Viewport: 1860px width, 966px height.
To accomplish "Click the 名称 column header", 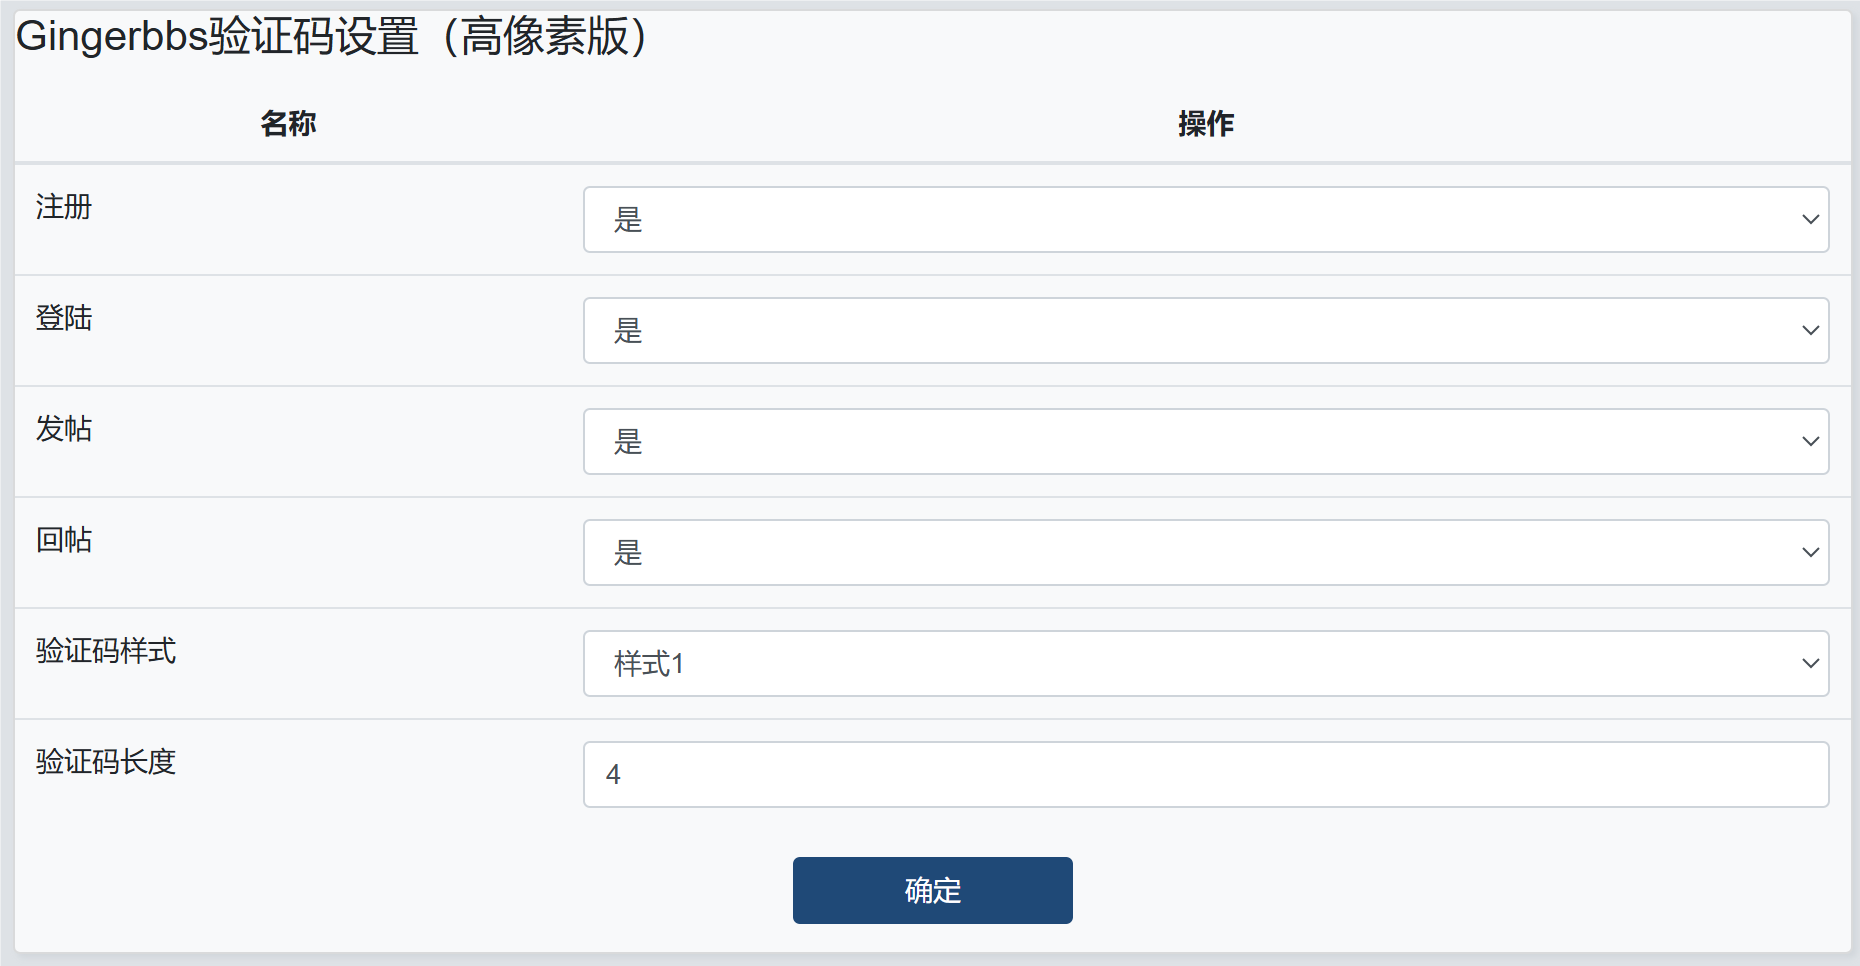I will pyautogui.click(x=288, y=124).
